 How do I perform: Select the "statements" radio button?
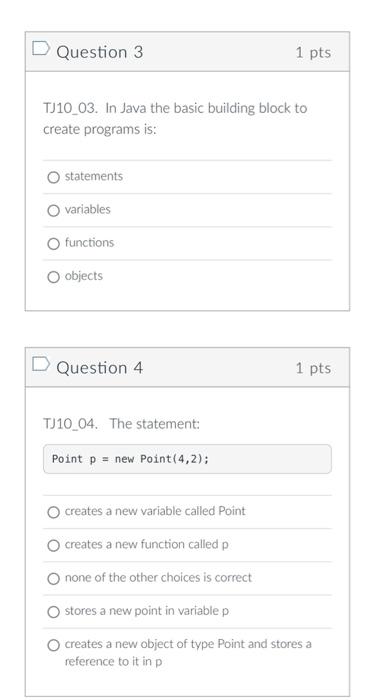53,178
